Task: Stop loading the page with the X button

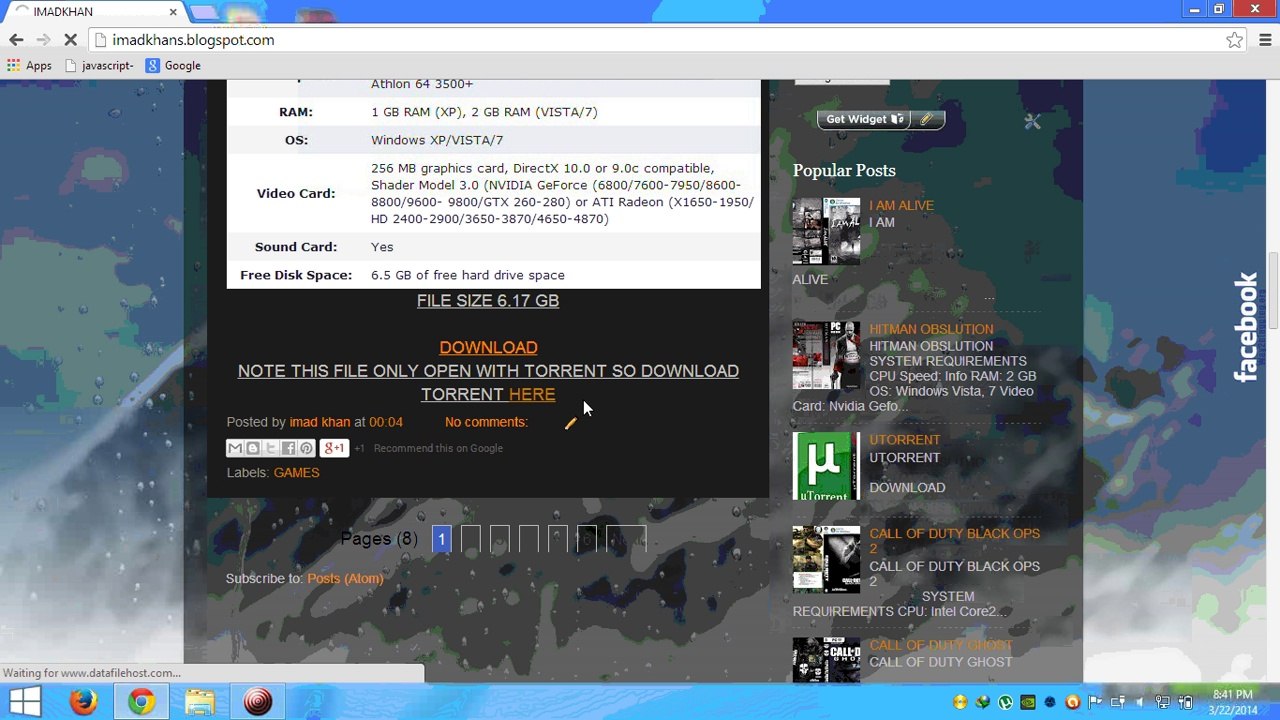Action: 71,40
